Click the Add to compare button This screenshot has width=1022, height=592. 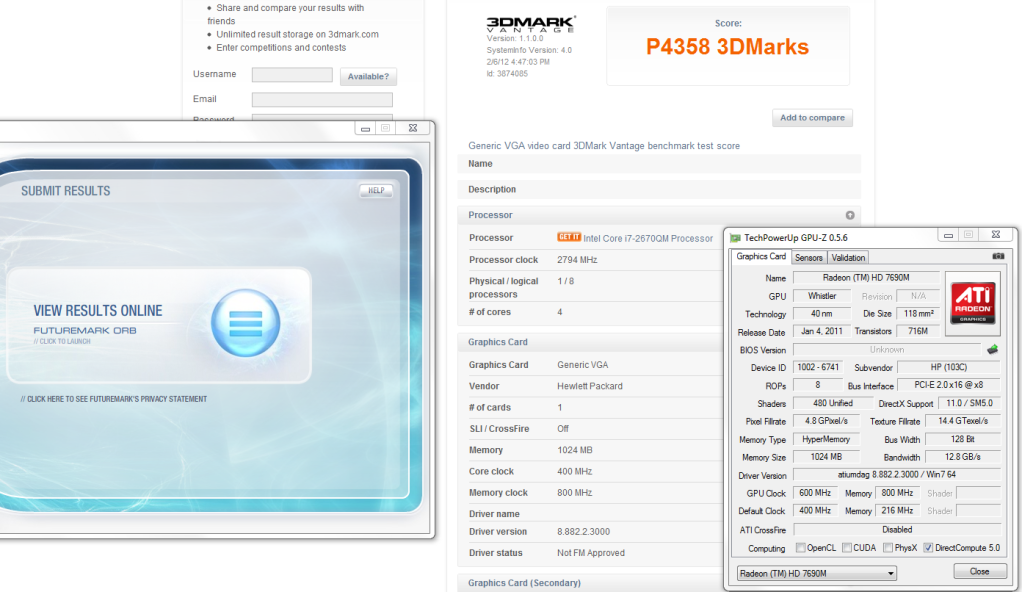tap(812, 118)
